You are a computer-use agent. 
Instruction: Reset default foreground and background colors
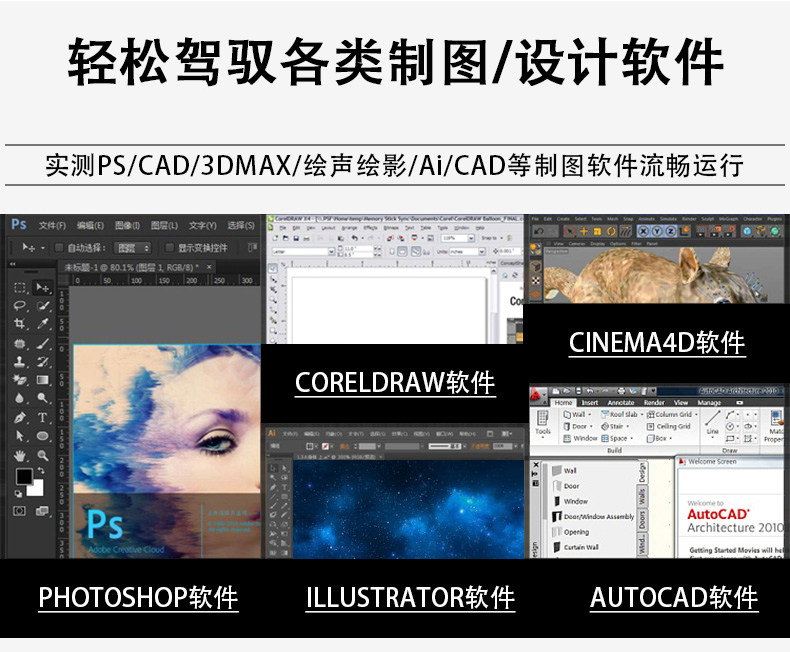tap(18, 493)
